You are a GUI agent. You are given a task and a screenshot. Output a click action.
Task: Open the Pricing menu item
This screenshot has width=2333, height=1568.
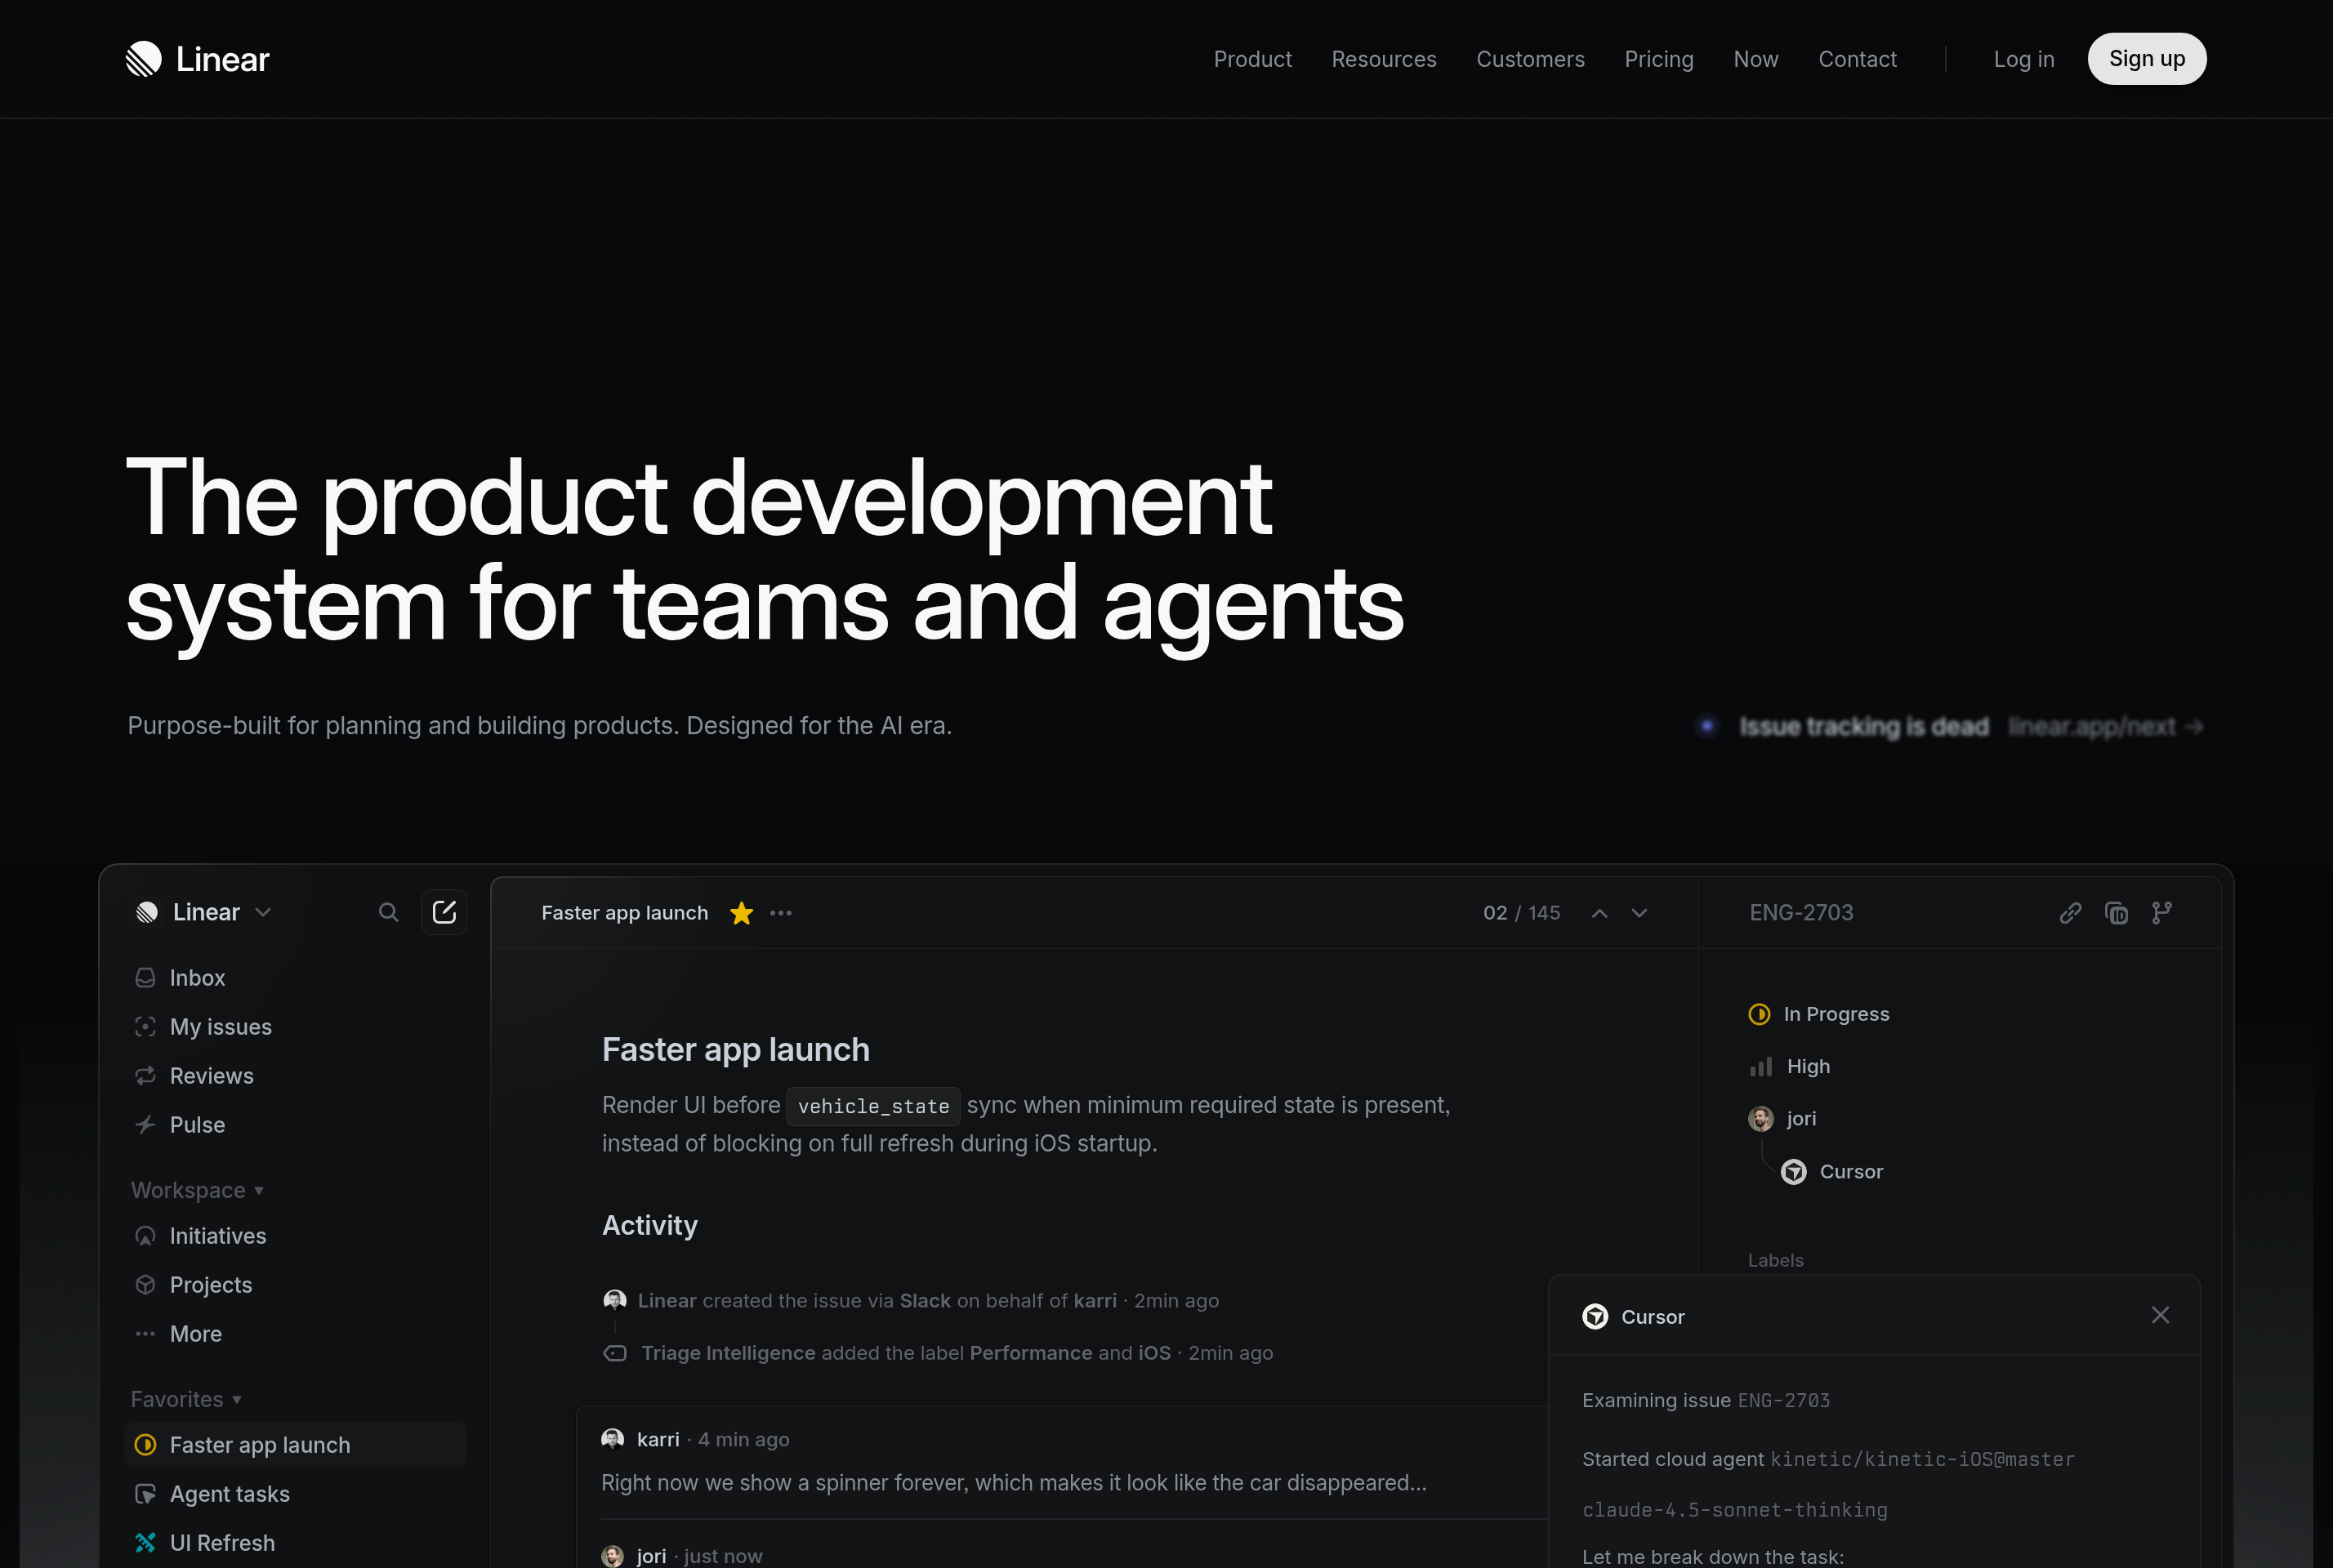1658,59
